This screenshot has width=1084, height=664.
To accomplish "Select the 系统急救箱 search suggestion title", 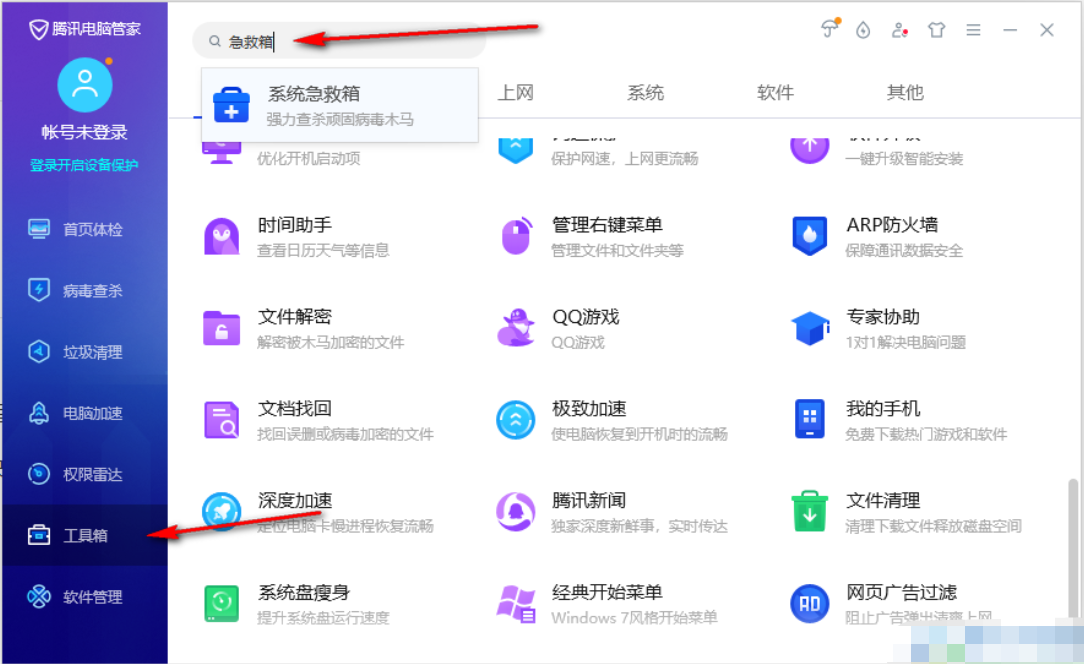I will pyautogui.click(x=314, y=93).
